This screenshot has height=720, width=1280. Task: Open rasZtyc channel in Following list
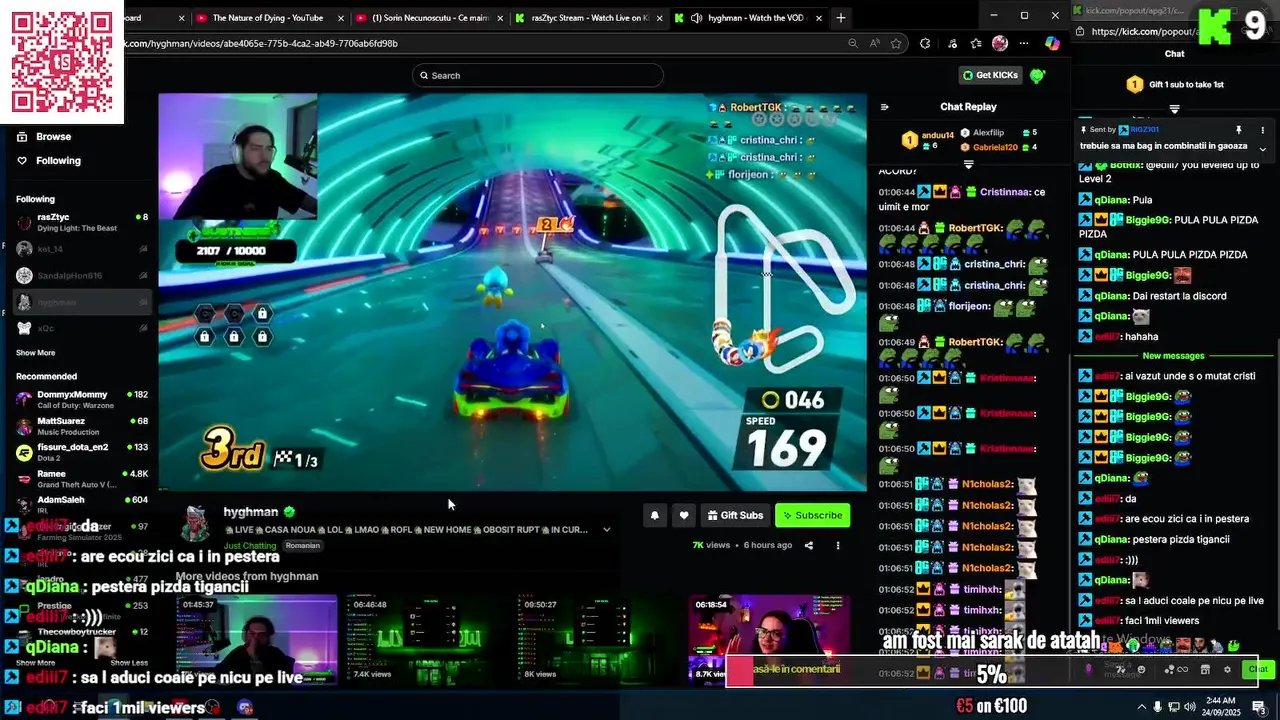coord(82,222)
